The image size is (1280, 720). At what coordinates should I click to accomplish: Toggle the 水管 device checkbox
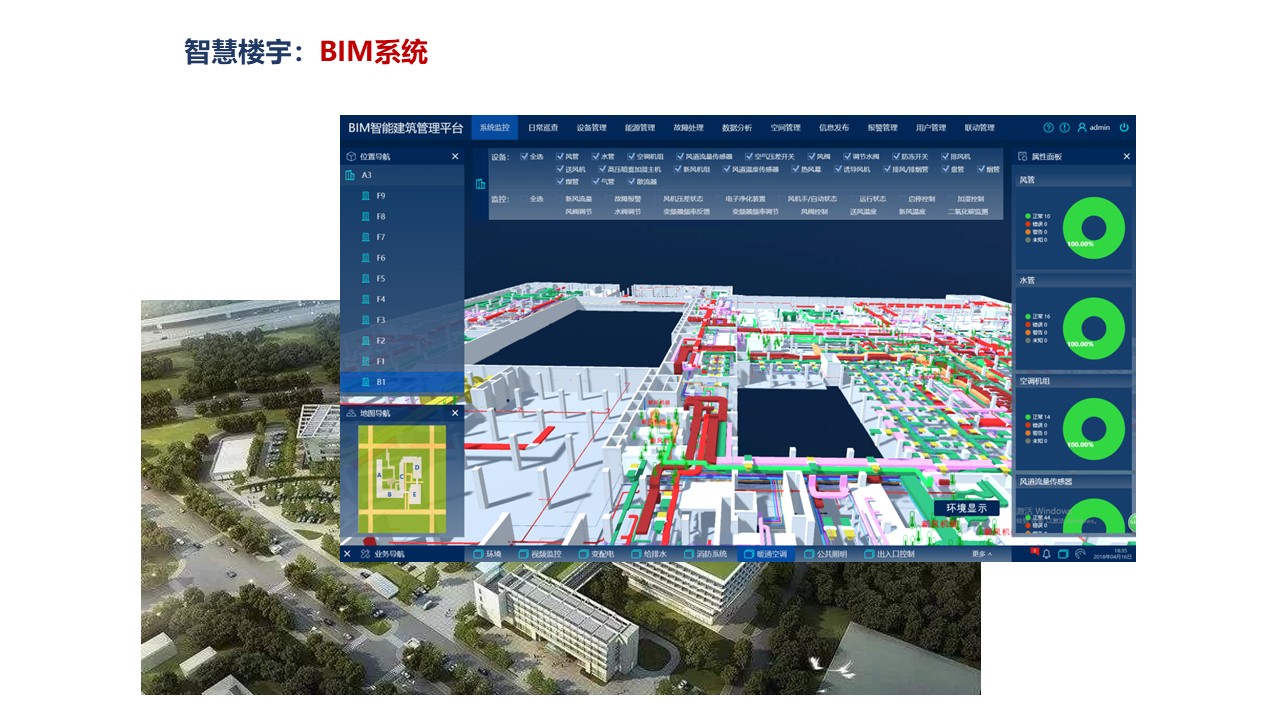(595, 157)
